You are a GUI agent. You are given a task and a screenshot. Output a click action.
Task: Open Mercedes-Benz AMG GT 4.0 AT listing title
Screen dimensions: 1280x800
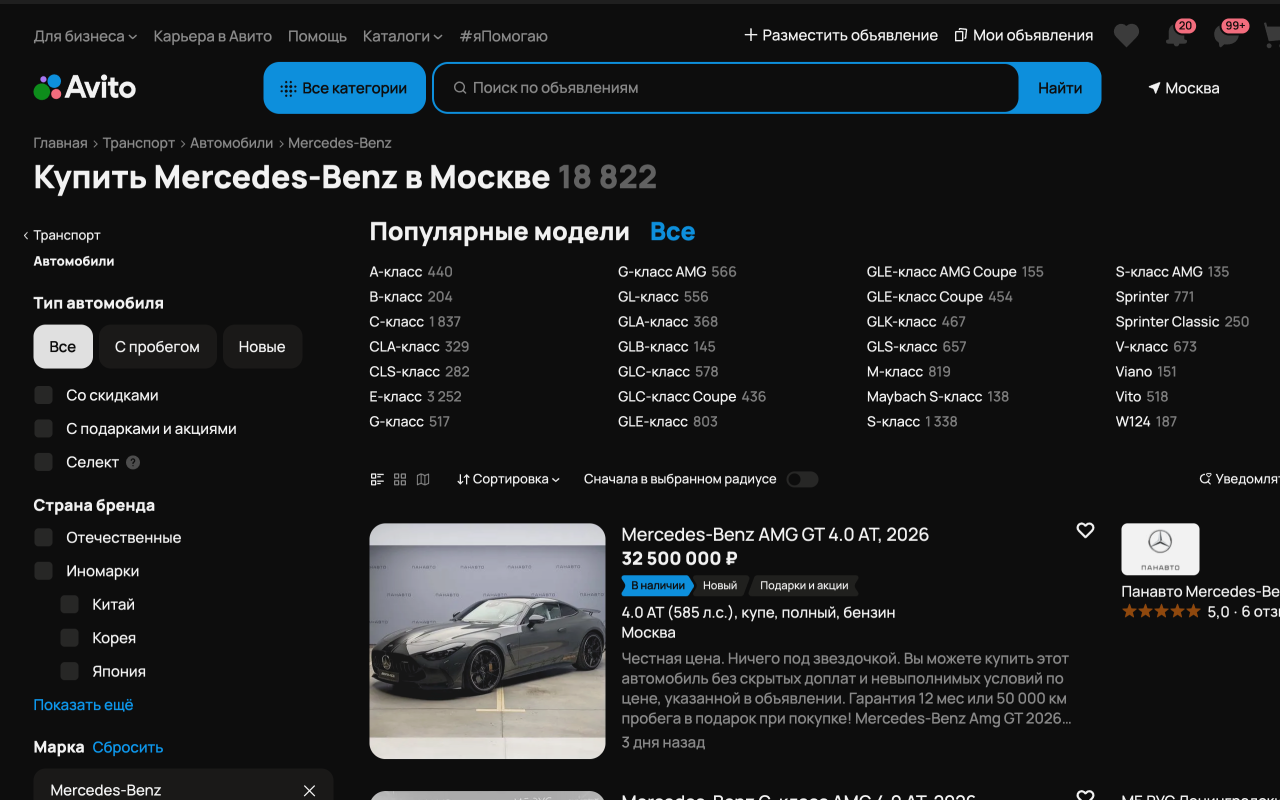tap(775, 535)
